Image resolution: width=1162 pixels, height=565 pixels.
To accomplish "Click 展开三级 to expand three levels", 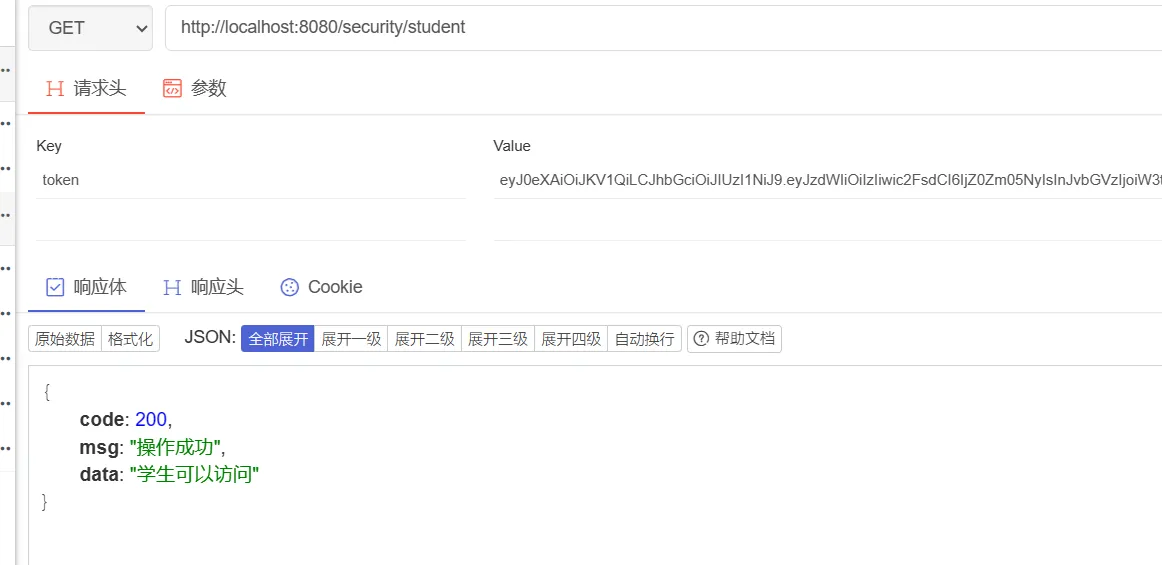I will 498,339.
